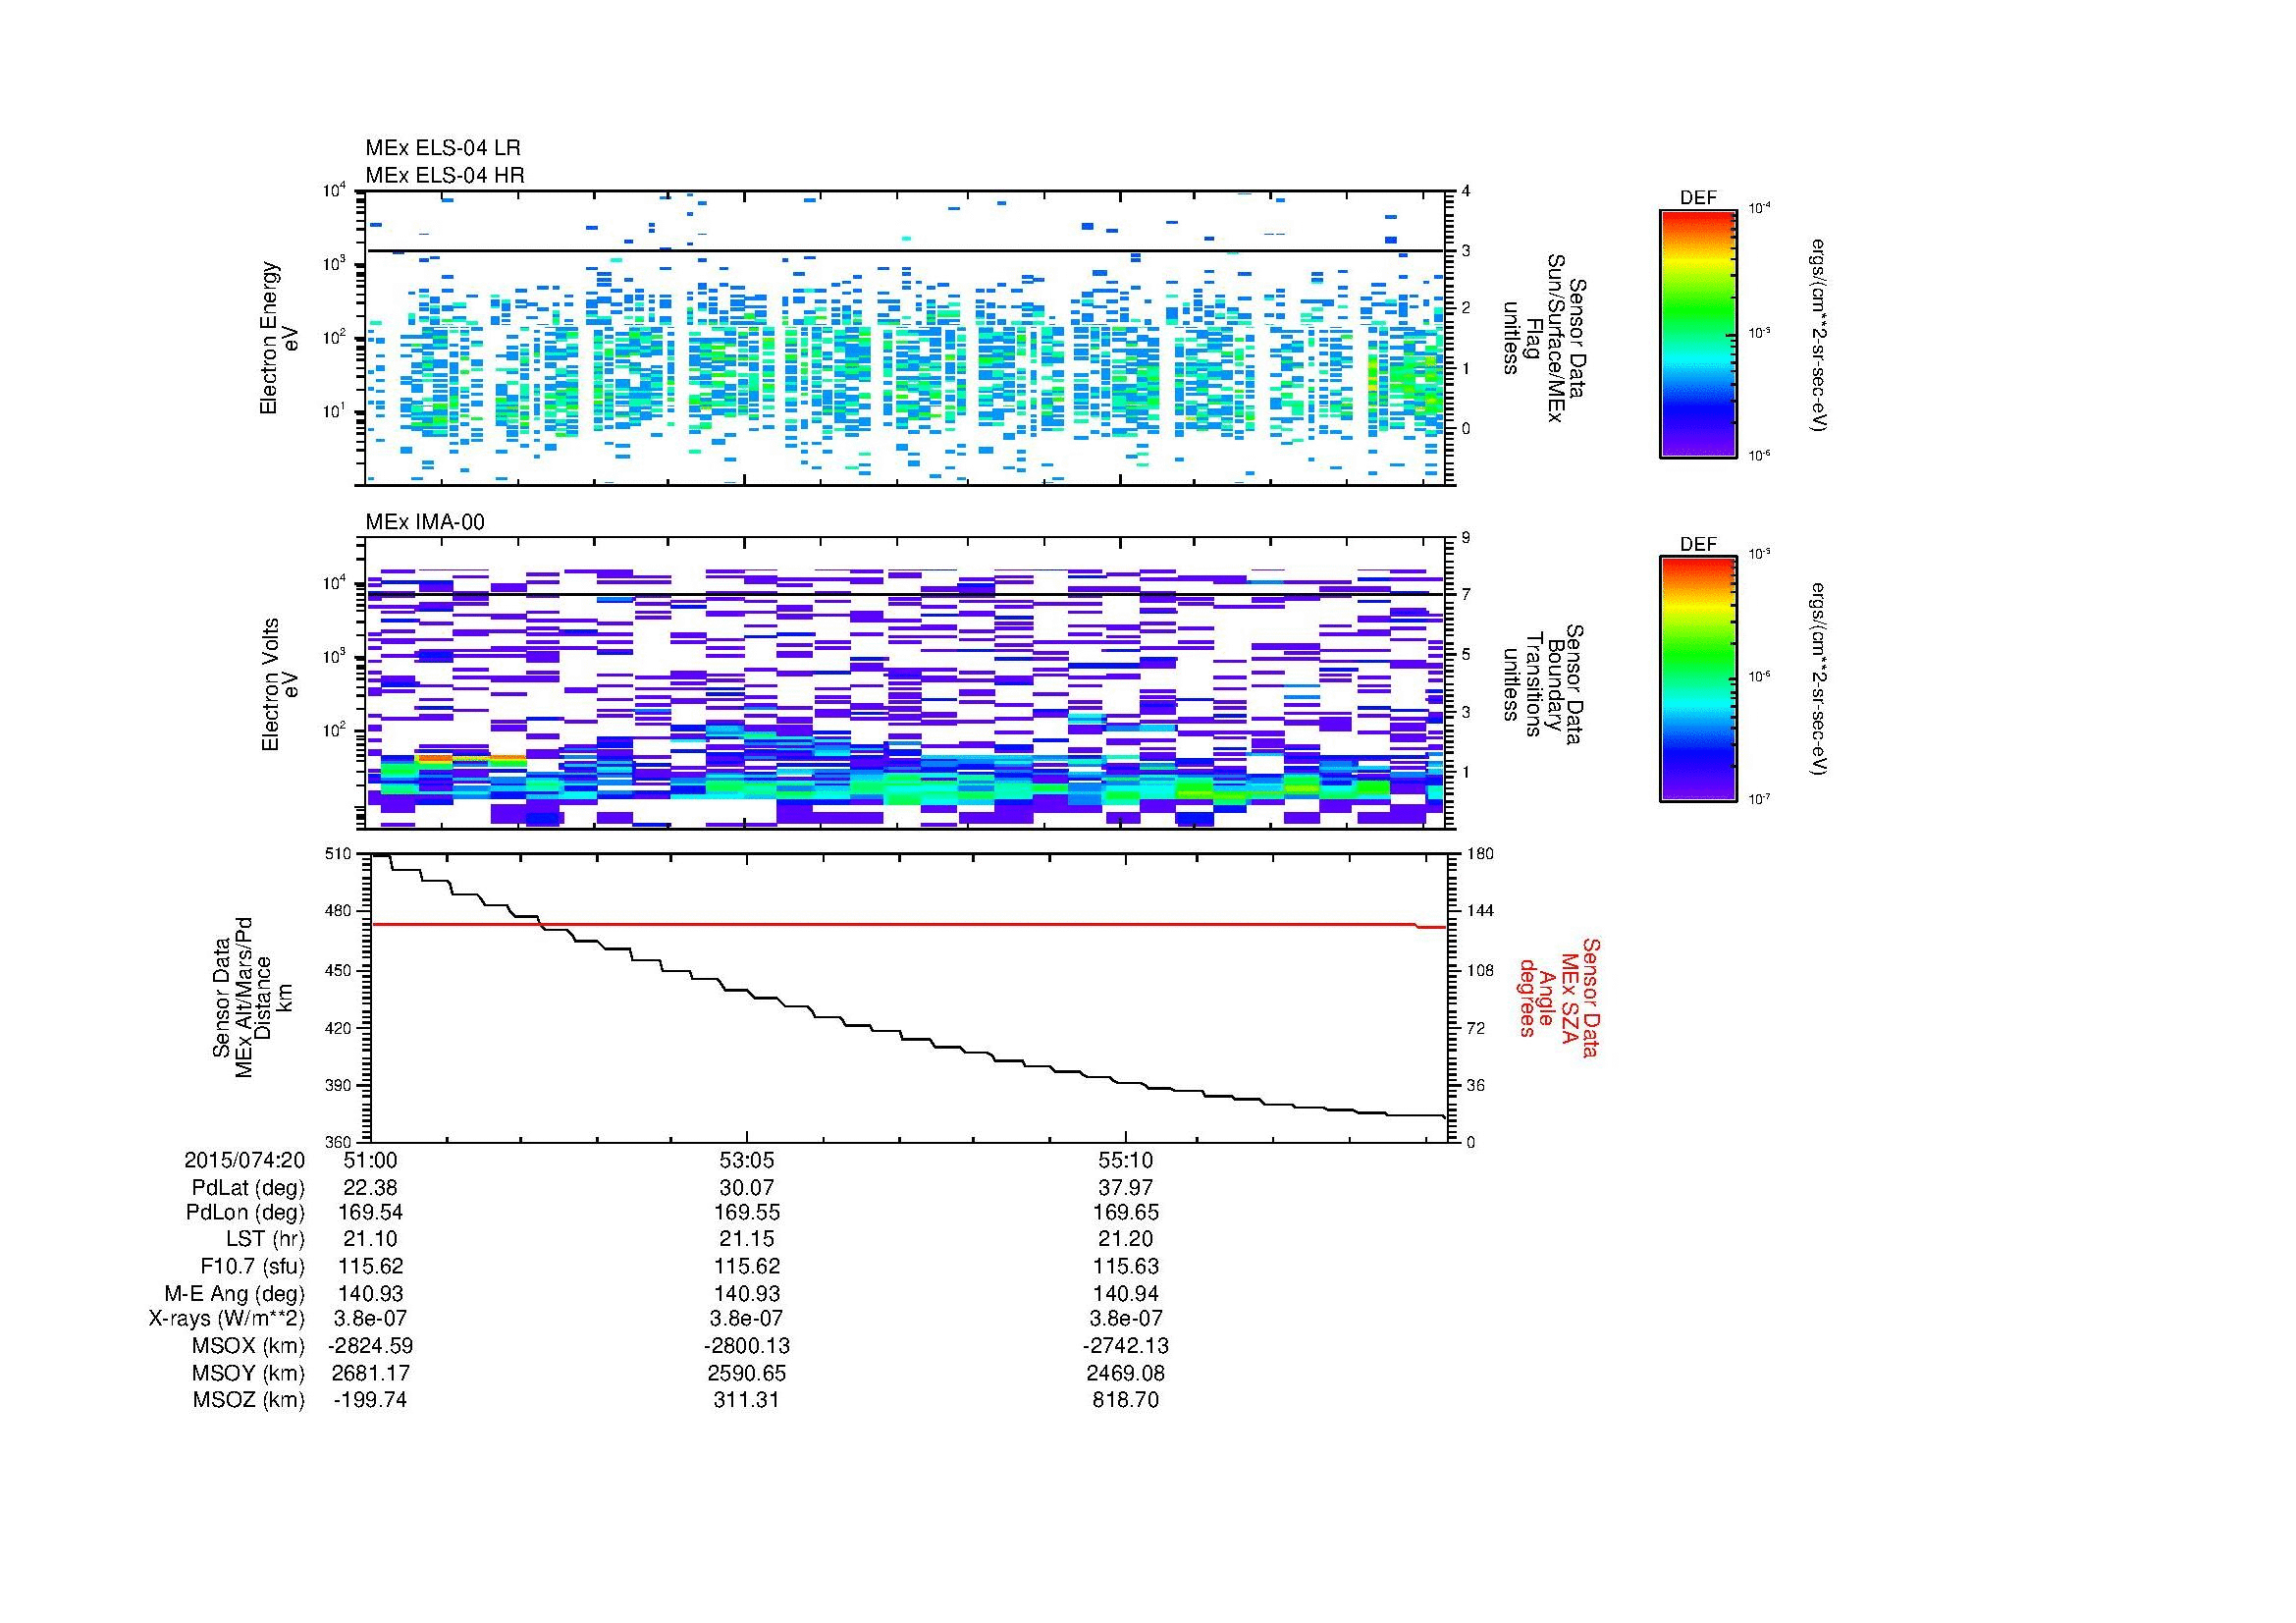Click the Electron Energy eV axis label
The image size is (2296, 1623).
coord(279,338)
